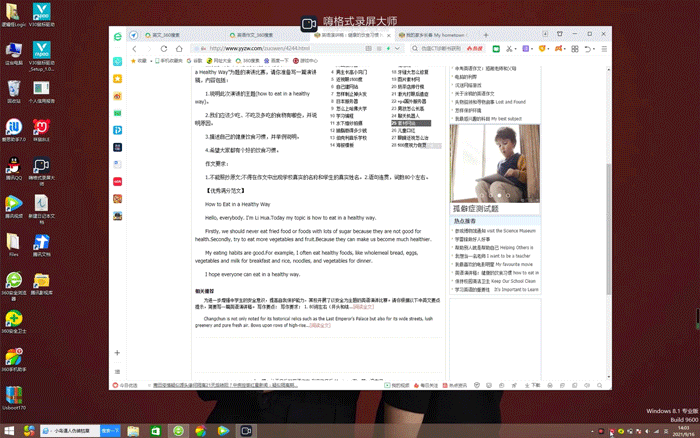This screenshot has width=700, height=438.
Task: Click the 今日优选 item in status bar
Action: 128,384
